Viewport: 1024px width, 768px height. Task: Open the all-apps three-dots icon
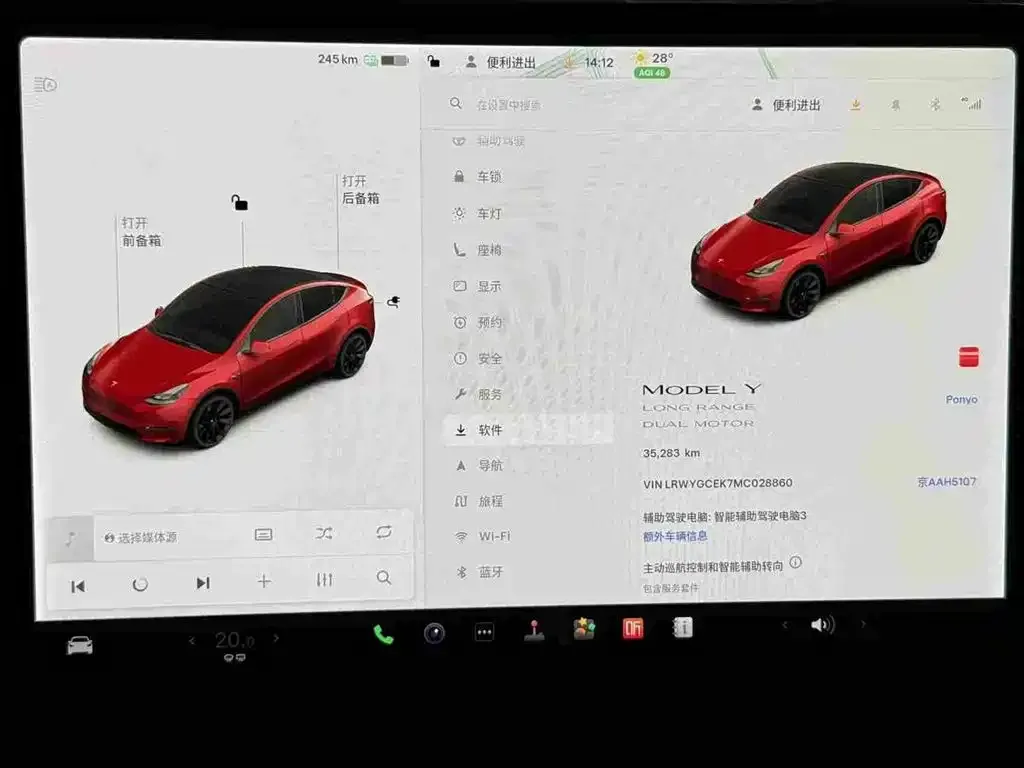[x=484, y=632]
